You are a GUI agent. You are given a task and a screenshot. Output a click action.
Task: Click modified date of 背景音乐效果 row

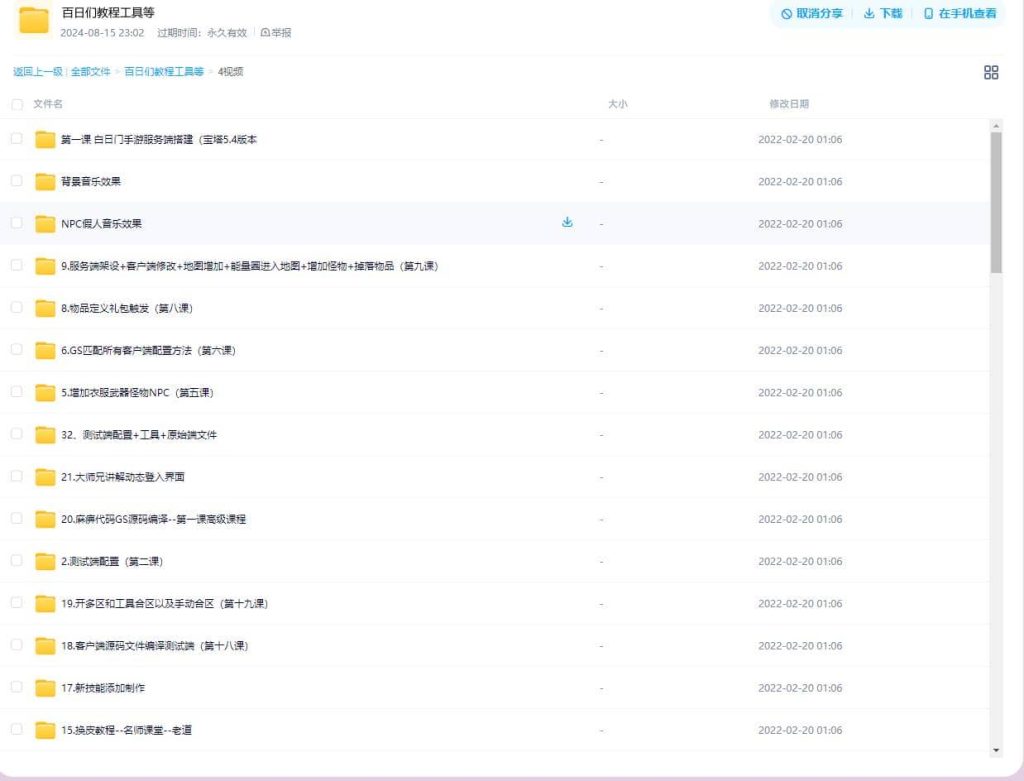pos(800,182)
